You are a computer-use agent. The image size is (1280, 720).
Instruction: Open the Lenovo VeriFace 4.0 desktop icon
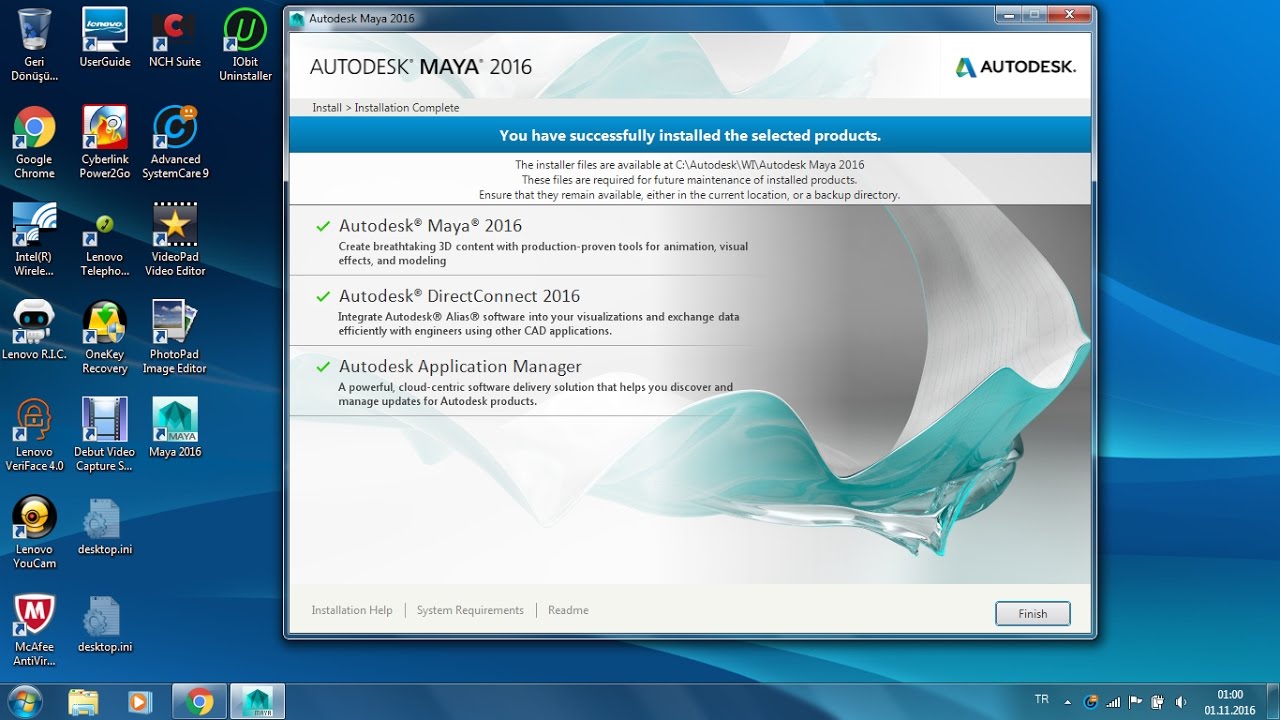(34, 435)
